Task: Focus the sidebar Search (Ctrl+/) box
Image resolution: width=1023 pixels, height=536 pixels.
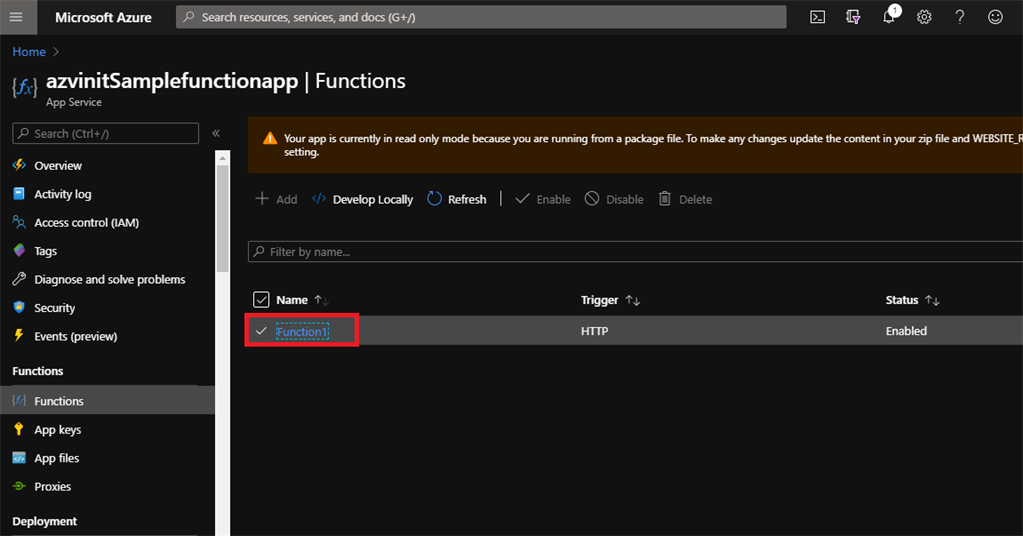Action: coord(106,133)
